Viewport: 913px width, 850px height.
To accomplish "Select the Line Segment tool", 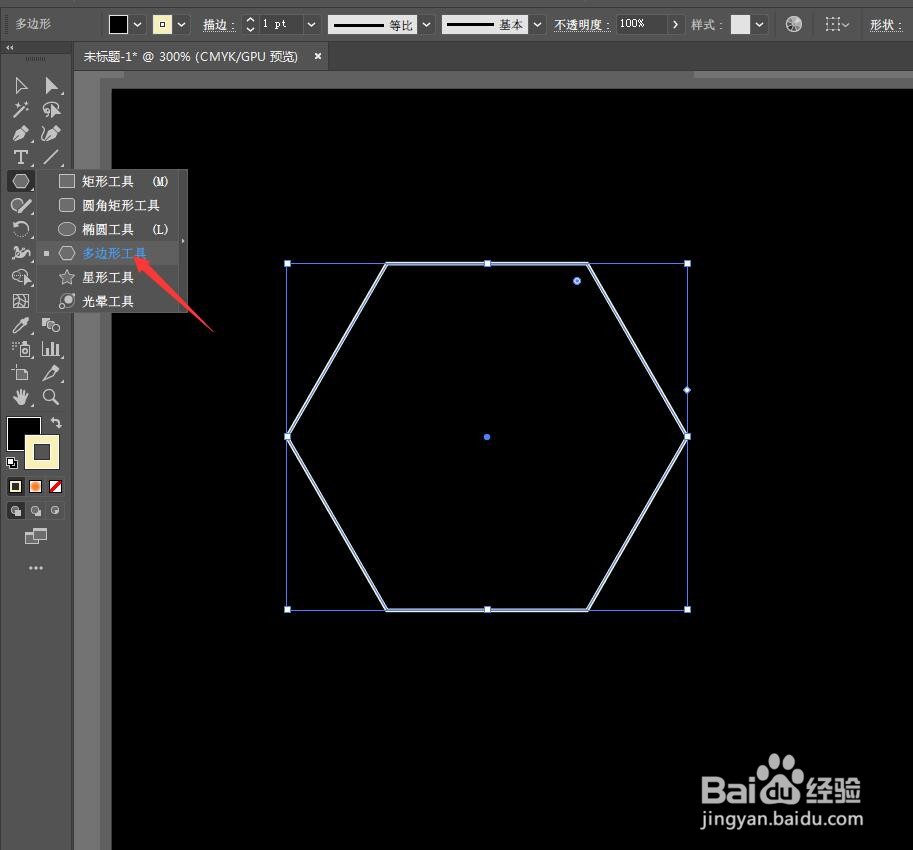I will [x=51, y=157].
